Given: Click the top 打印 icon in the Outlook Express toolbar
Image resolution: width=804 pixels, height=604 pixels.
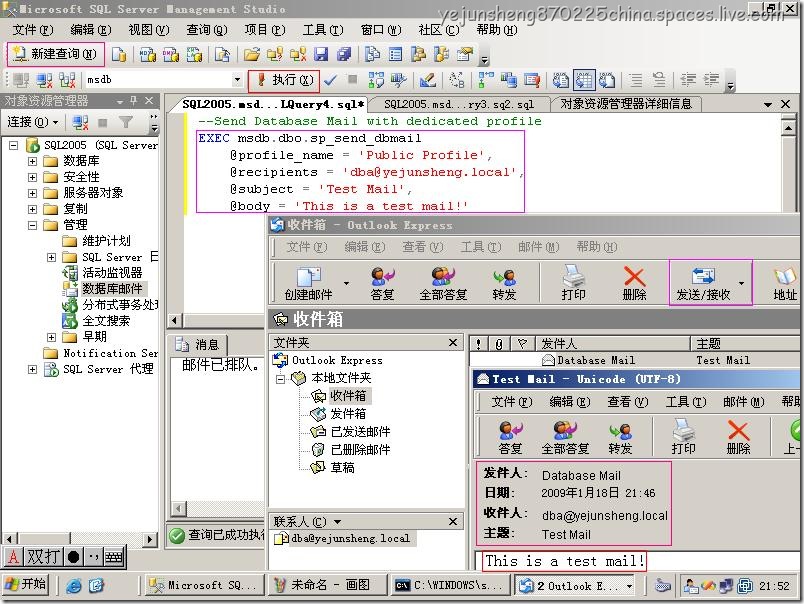Looking at the screenshot, I should [x=573, y=284].
